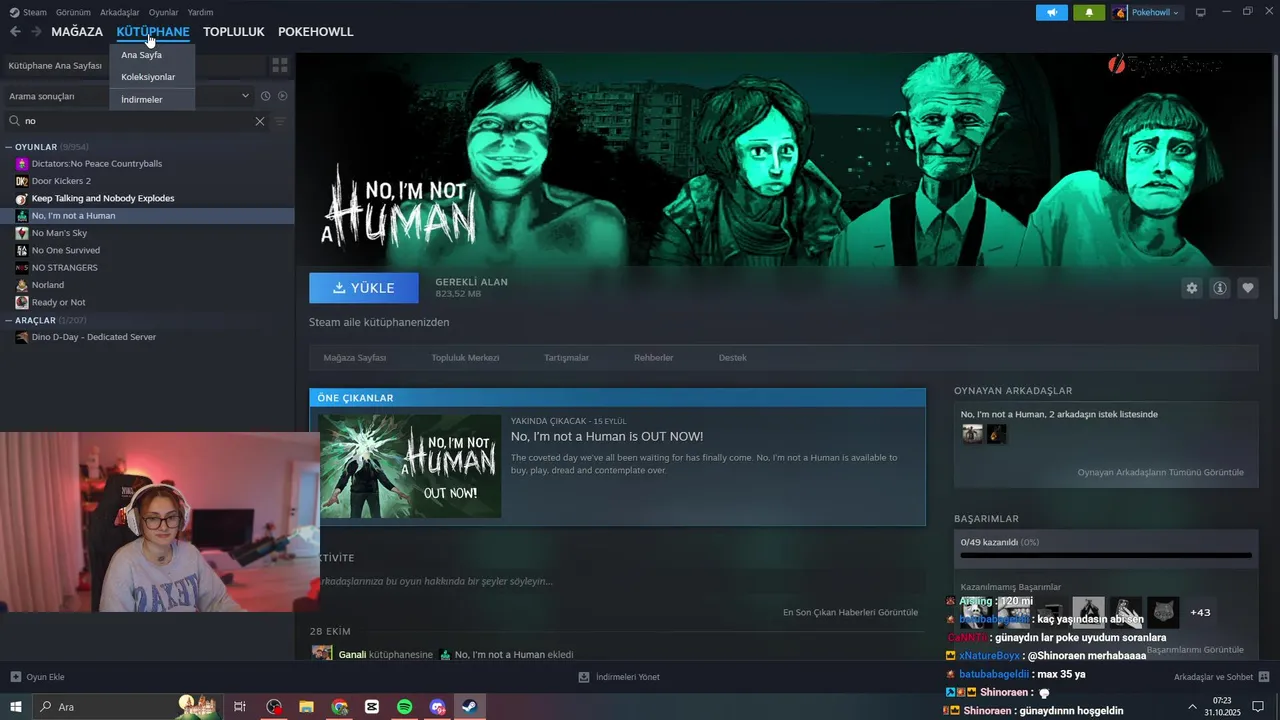Open Task View in taskbar
The width and height of the screenshot is (1280, 720).
[x=240, y=707]
